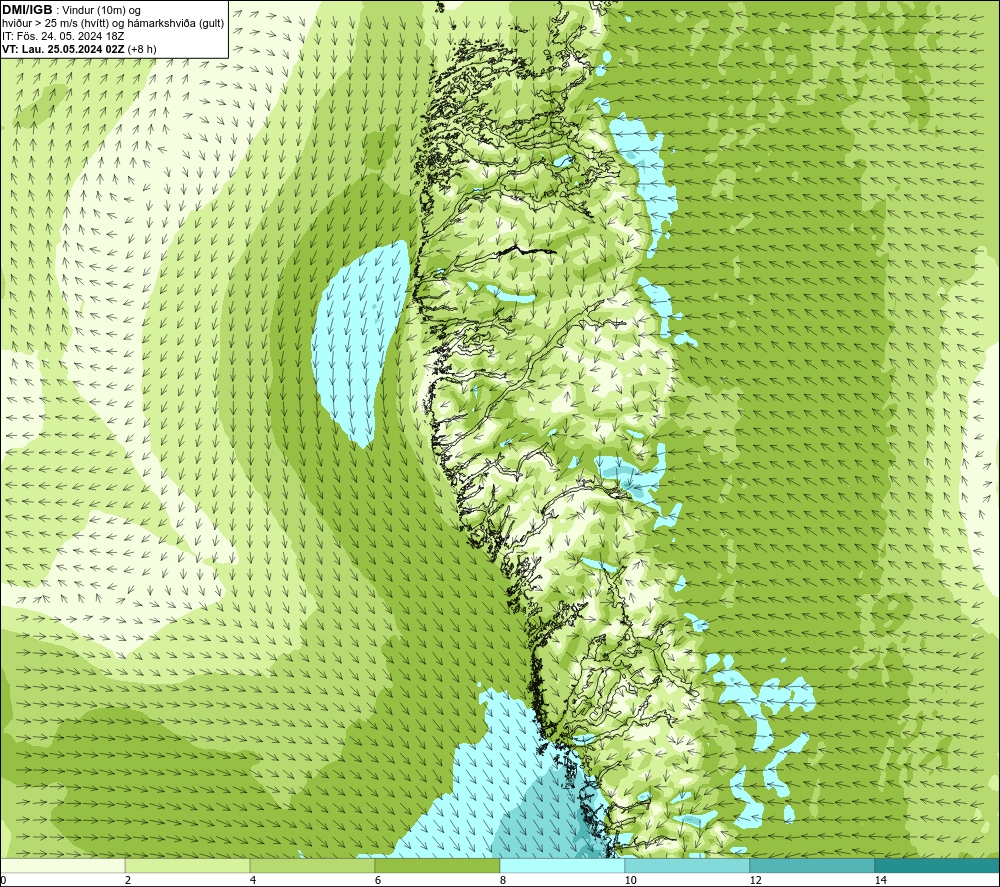The width and height of the screenshot is (1000, 887).
Task: Click the 6–8 m/s dark green swatch
Action: click(438, 865)
